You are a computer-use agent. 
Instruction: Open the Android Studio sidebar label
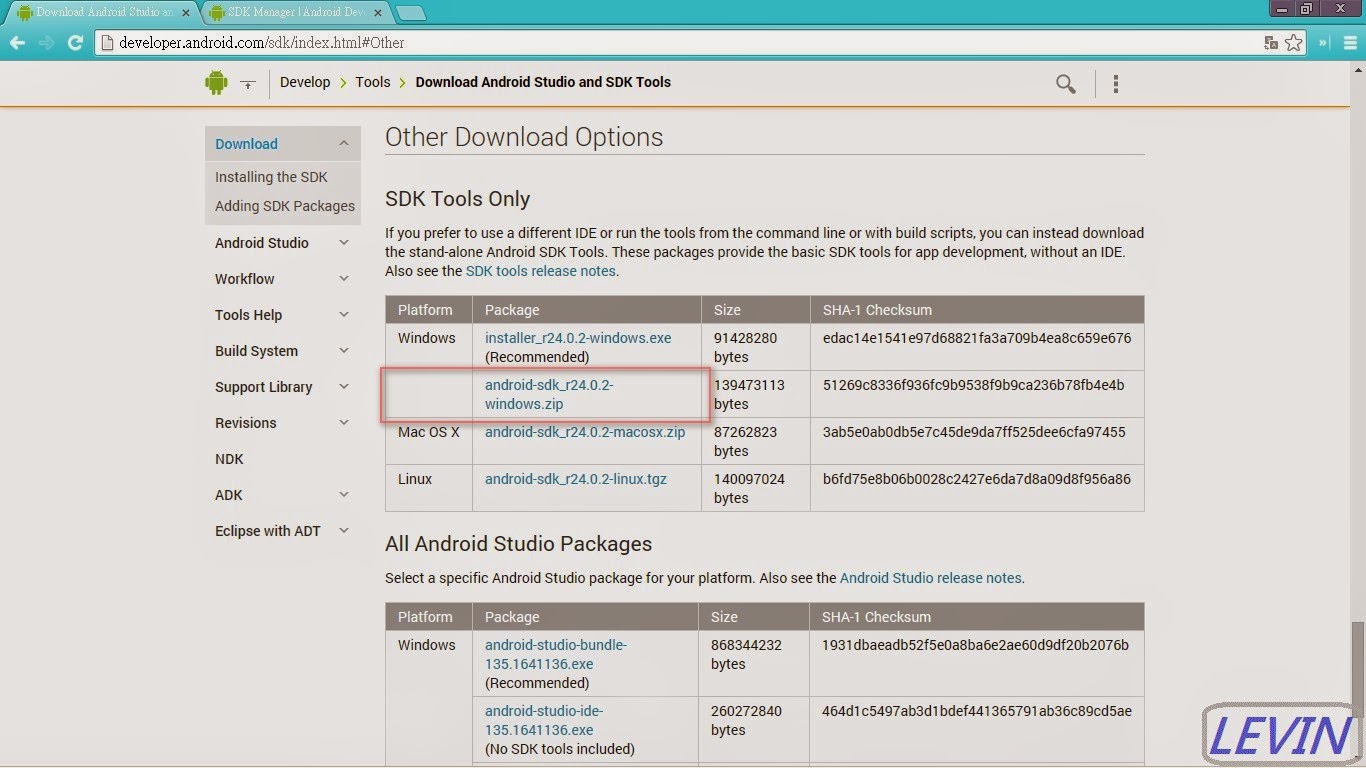(x=262, y=243)
